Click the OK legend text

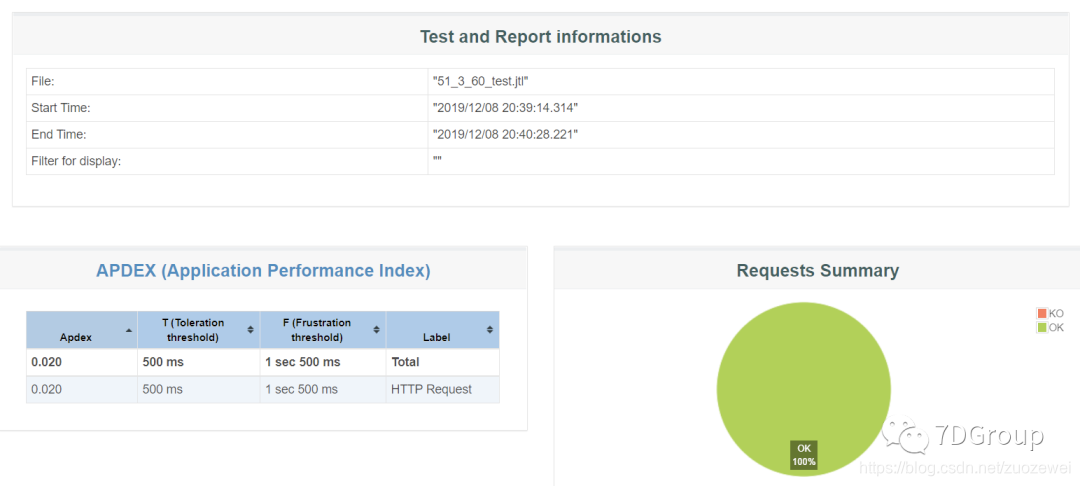[1056, 327]
